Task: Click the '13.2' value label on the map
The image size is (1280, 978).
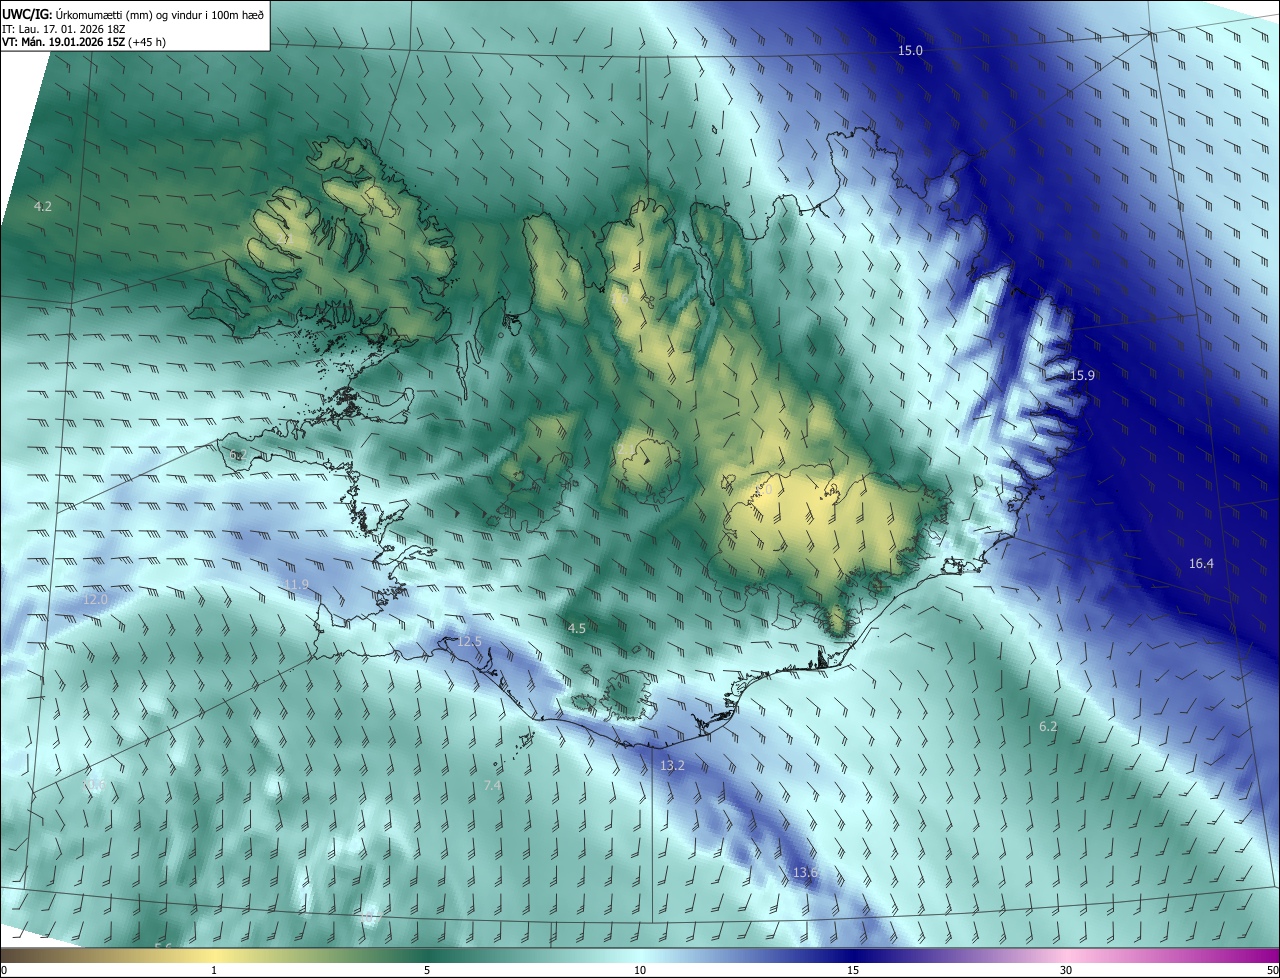Action: point(673,765)
